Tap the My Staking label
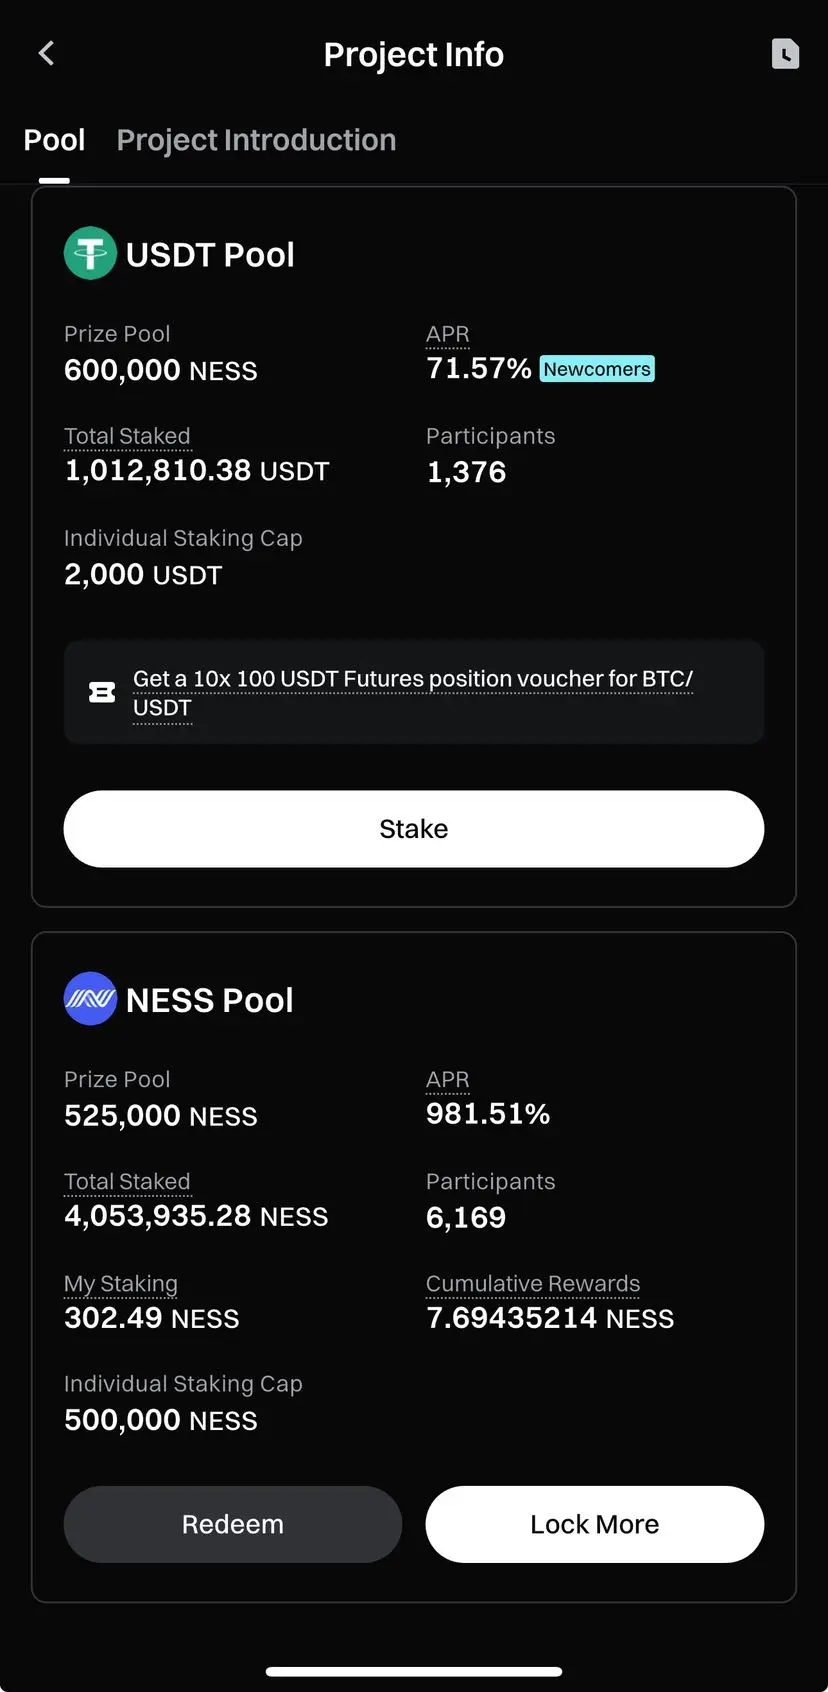 point(121,1284)
